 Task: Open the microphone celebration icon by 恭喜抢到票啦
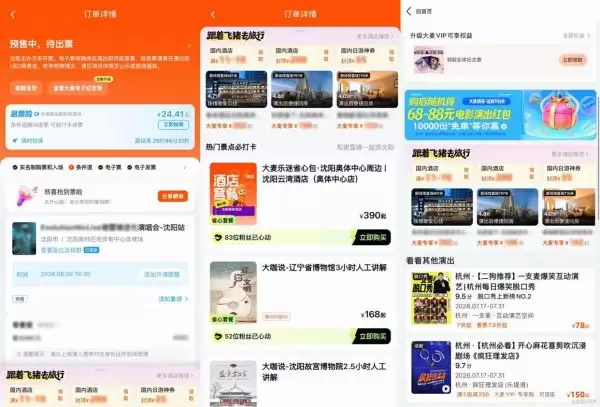27,196
